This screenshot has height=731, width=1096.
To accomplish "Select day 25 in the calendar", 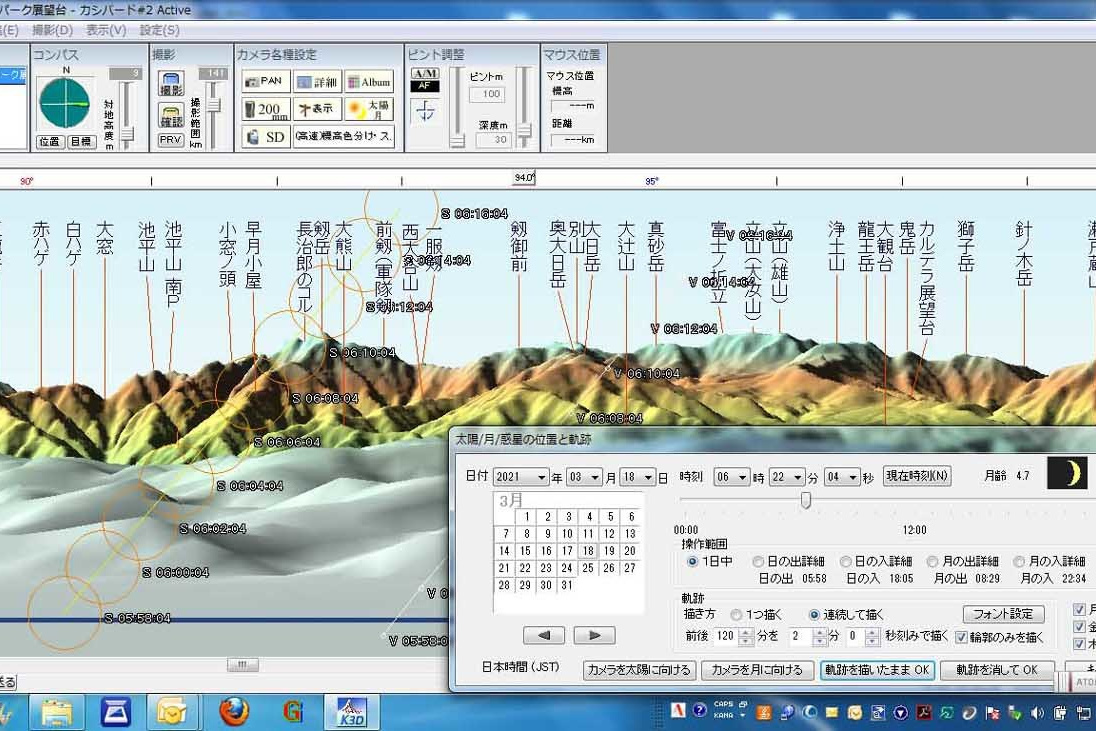I will point(589,568).
